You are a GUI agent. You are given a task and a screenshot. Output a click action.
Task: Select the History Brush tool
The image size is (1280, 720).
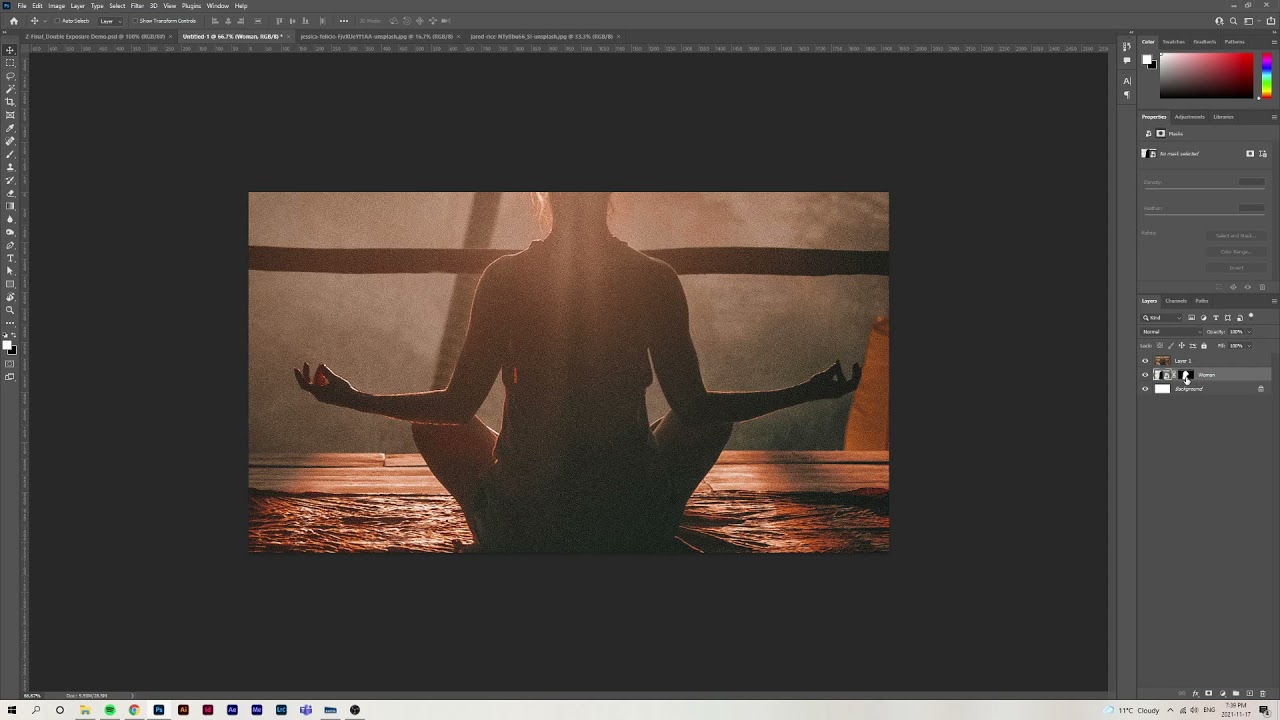[x=10, y=180]
